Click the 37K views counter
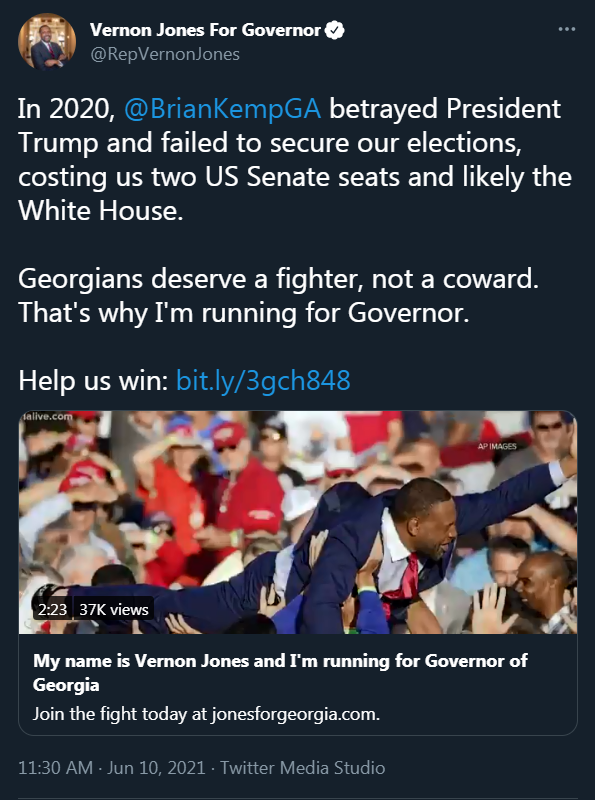595x800 pixels. (x=114, y=609)
